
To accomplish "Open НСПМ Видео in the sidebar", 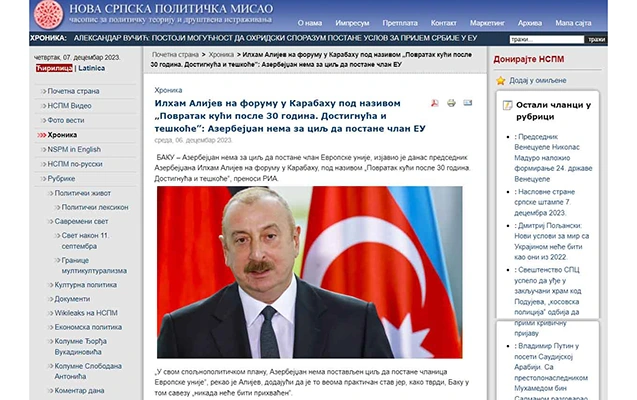I will (72, 105).
